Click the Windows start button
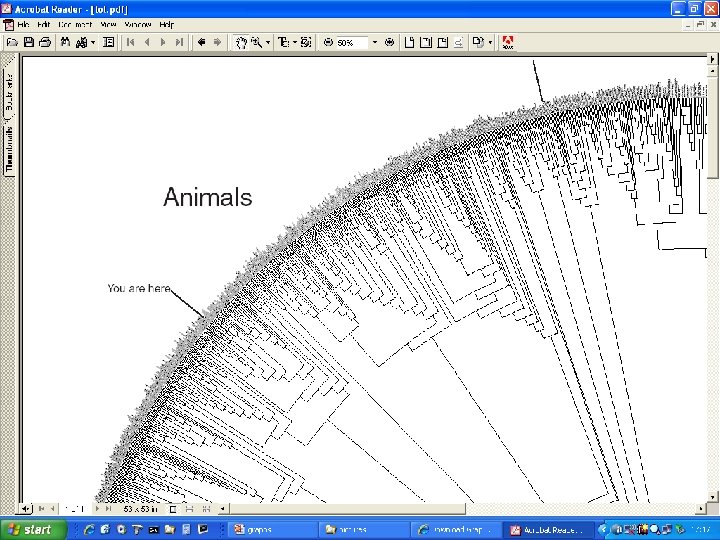Image resolution: width=720 pixels, height=540 pixels. tap(33, 529)
